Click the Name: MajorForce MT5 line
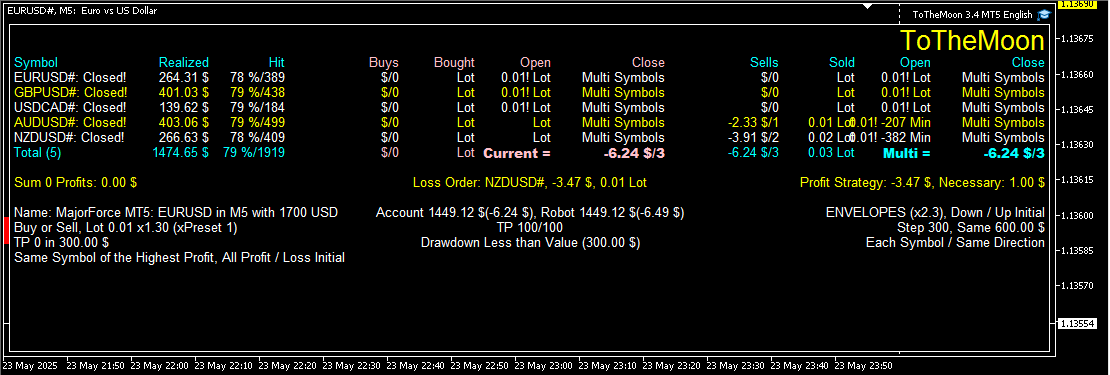1110x375 pixels. [x=176, y=212]
